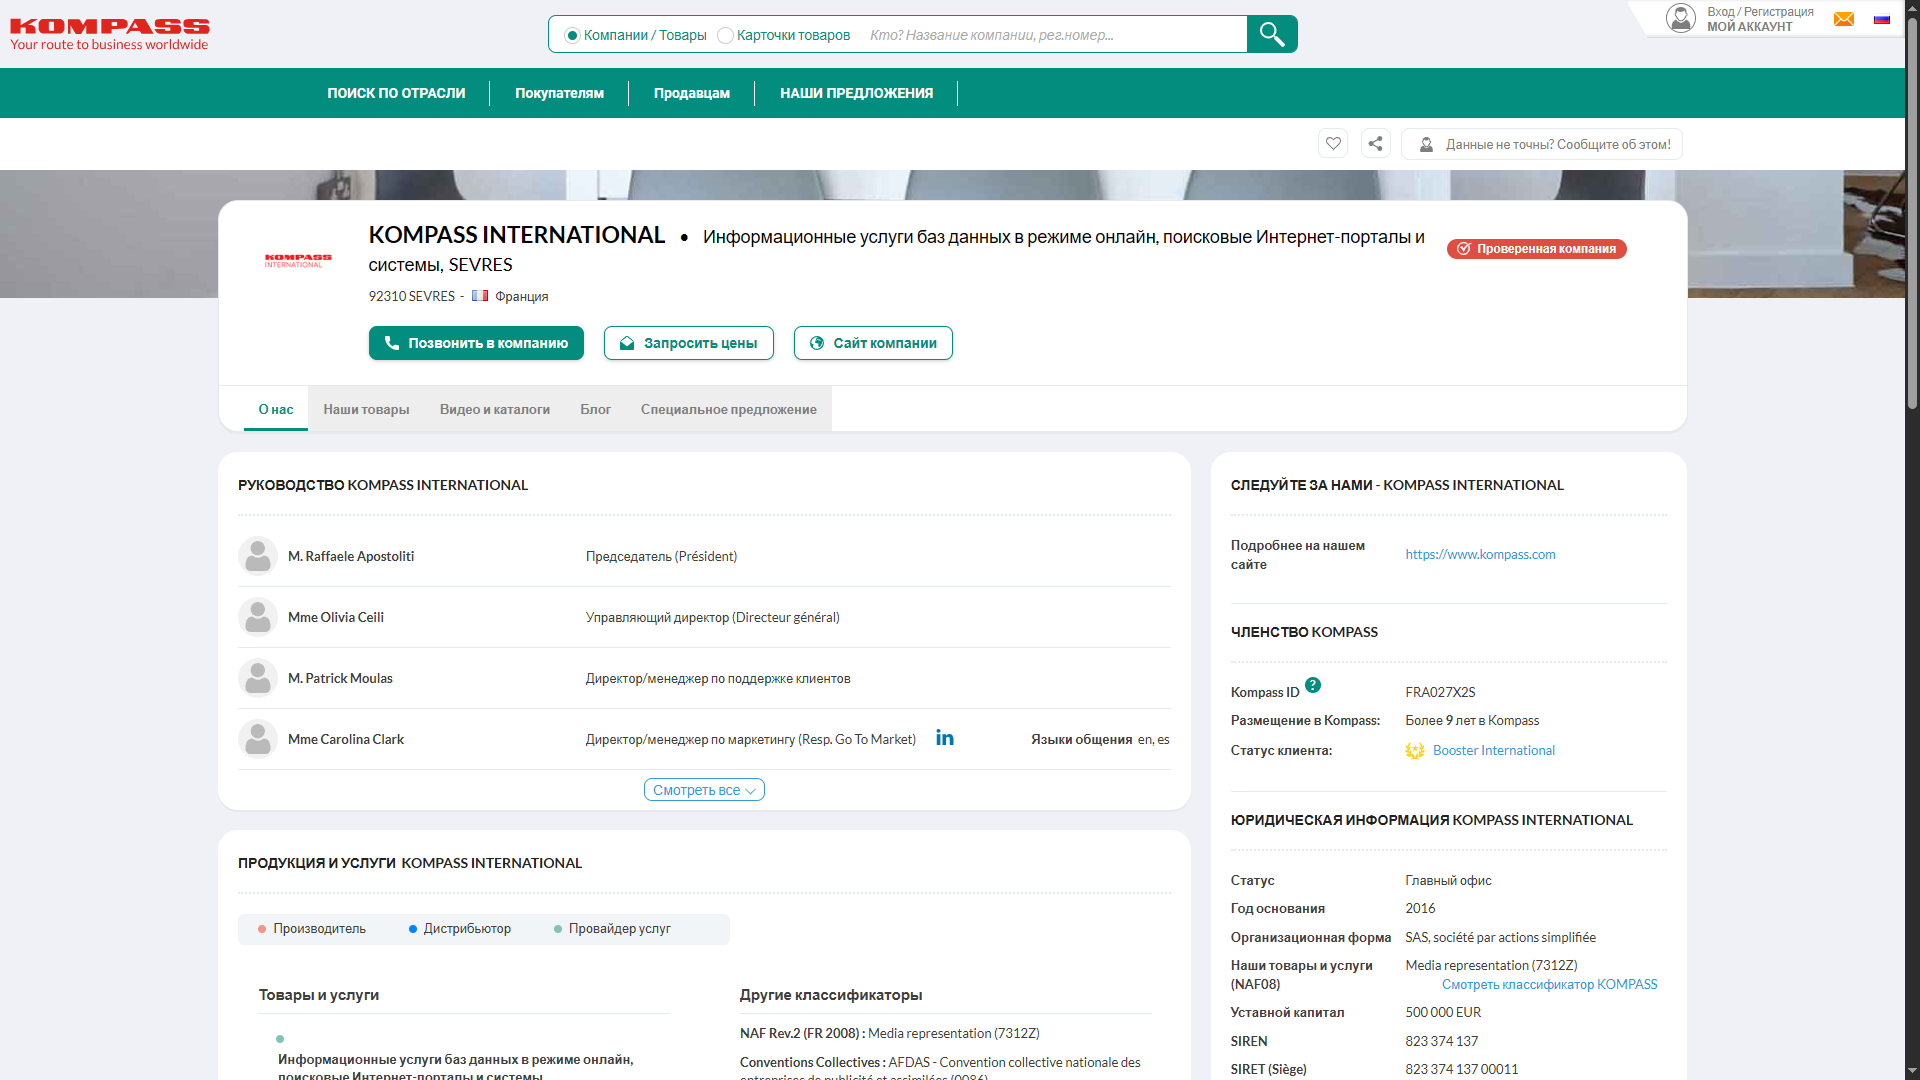Open НАШИ ПРЕДЛОЖЕНИЯ menu
Image resolution: width=1920 pixels, height=1080 pixels.
[x=856, y=93]
